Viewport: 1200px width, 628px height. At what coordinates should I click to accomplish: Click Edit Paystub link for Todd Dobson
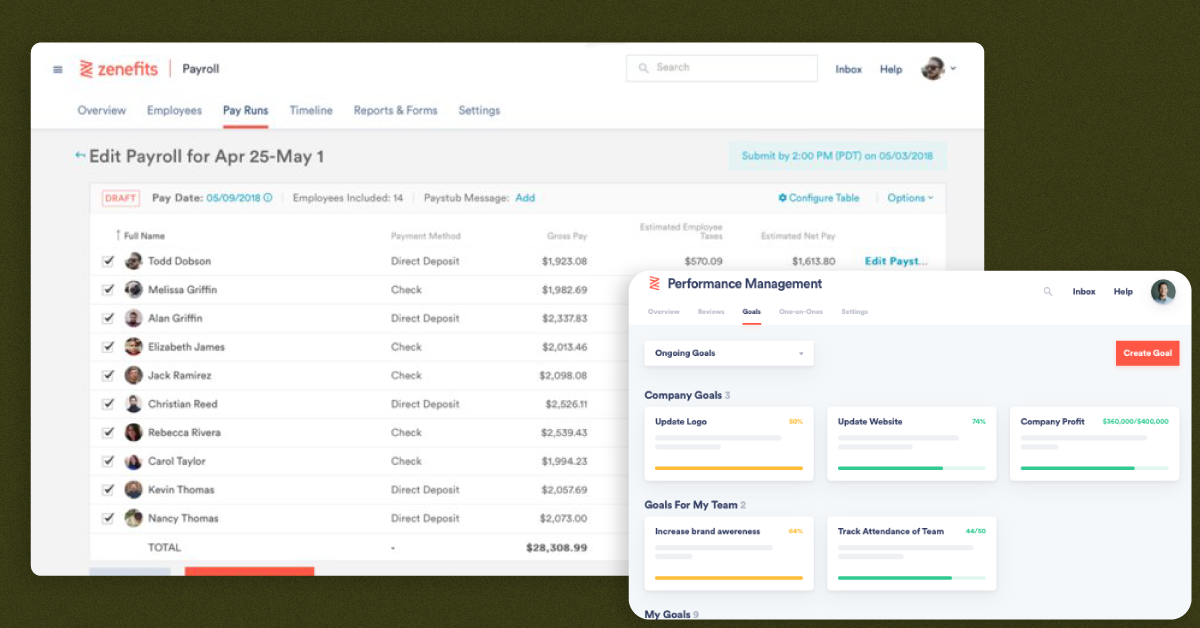coord(897,261)
